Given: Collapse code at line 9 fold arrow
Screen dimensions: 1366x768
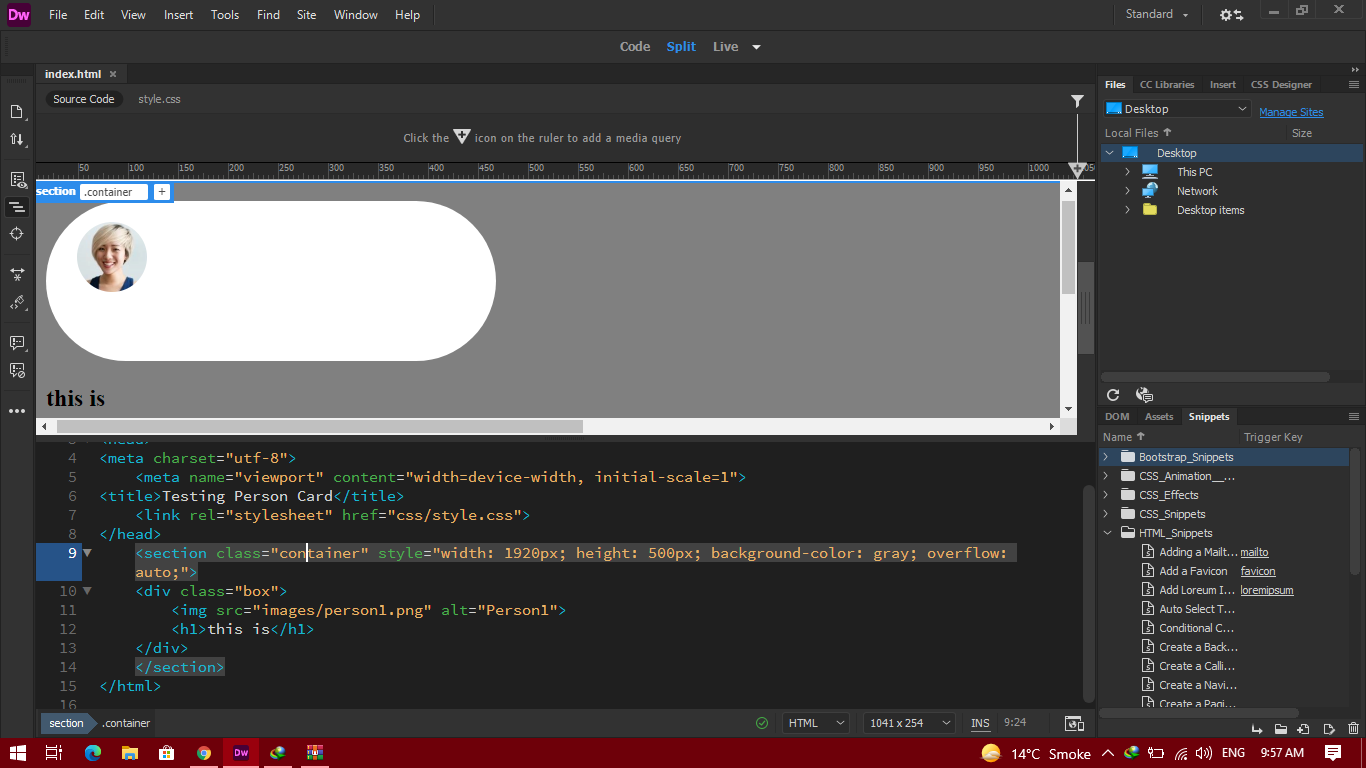Looking at the screenshot, I should click(87, 552).
